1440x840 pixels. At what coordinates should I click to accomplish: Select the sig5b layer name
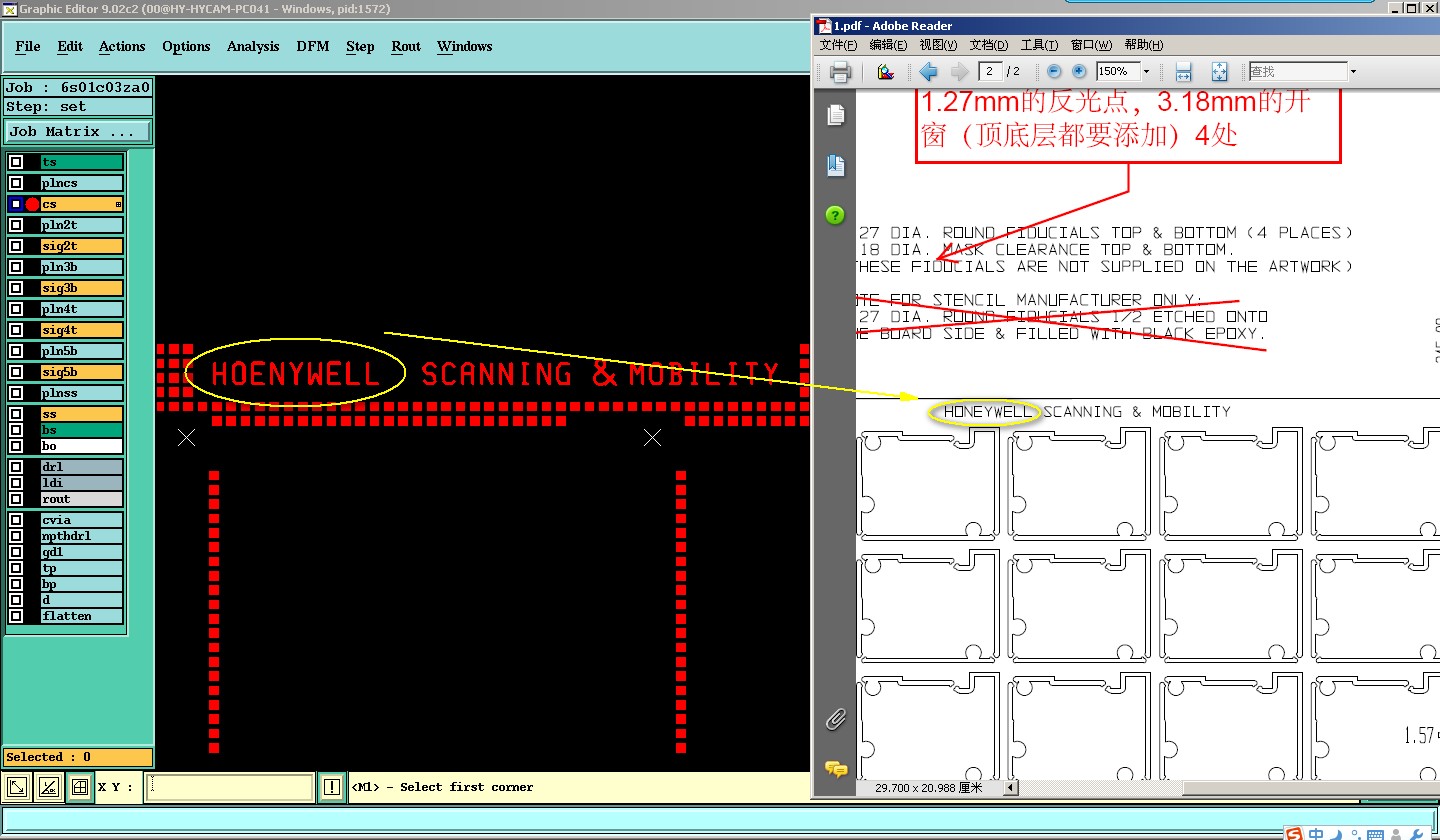pos(82,372)
